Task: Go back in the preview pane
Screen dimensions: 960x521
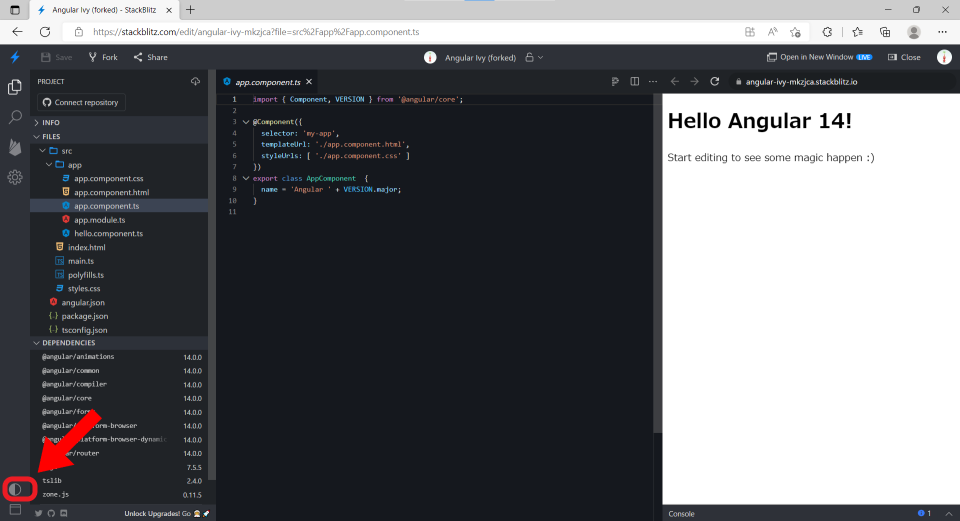Action: (675, 81)
